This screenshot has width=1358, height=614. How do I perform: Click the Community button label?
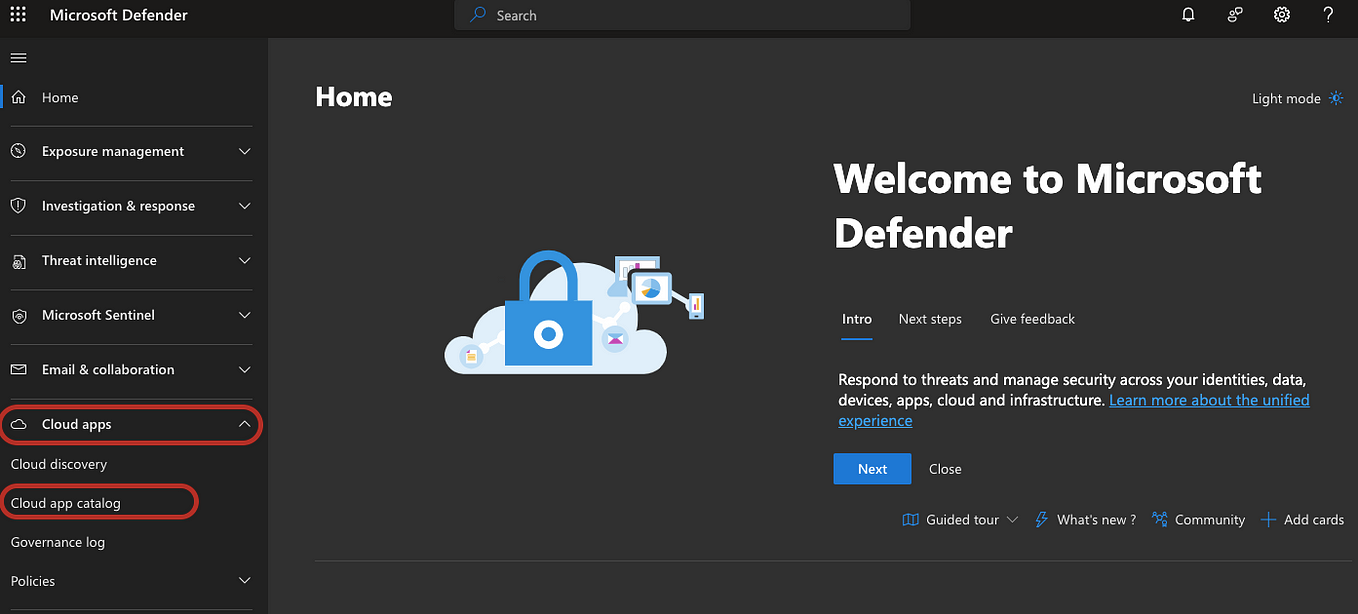[1210, 520]
